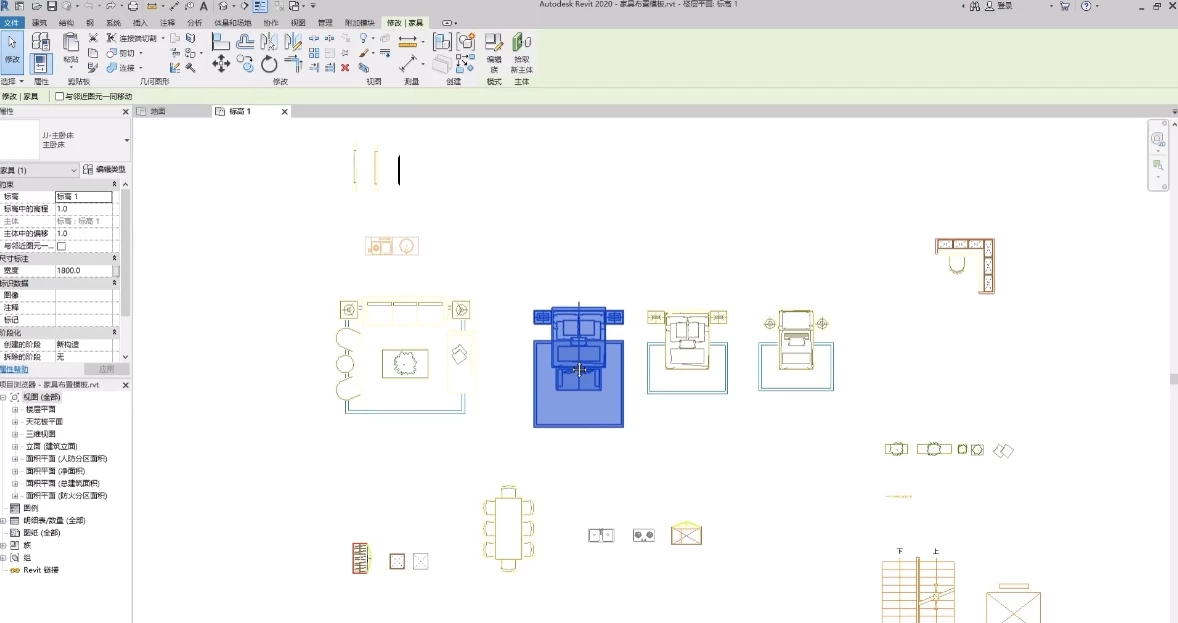The width and height of the screenshot is (1178, 623).
Task: Switch to the 地面 view tab
Action: [x=157, y=112]
